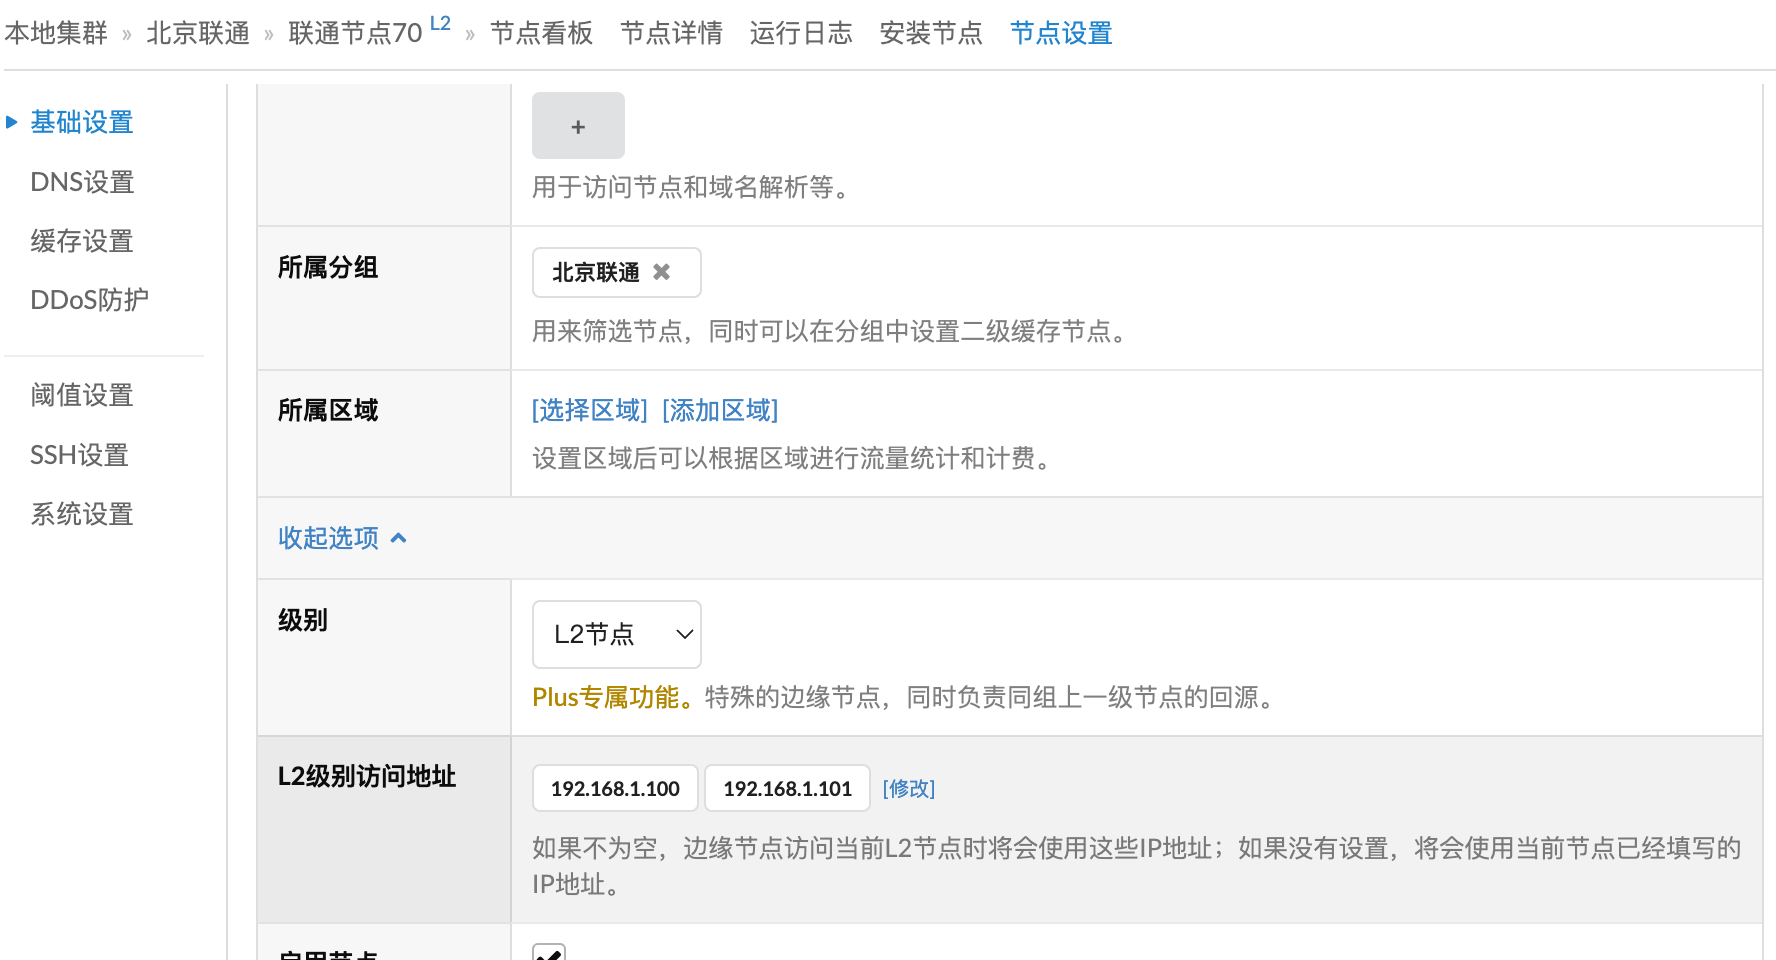Open 缓存设置 settings
The image size is (1776, 960).
(x=82, y=241)
